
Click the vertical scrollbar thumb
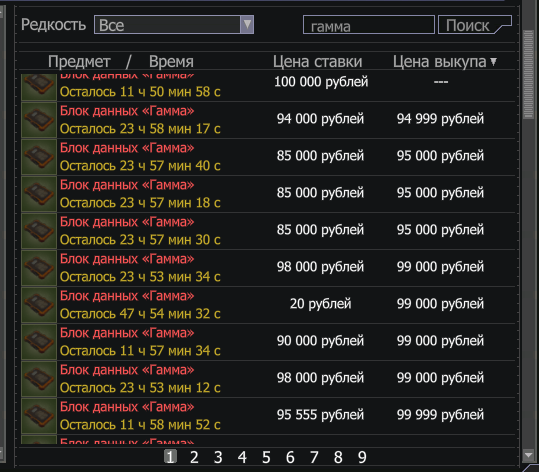click(x=528, y=75)
